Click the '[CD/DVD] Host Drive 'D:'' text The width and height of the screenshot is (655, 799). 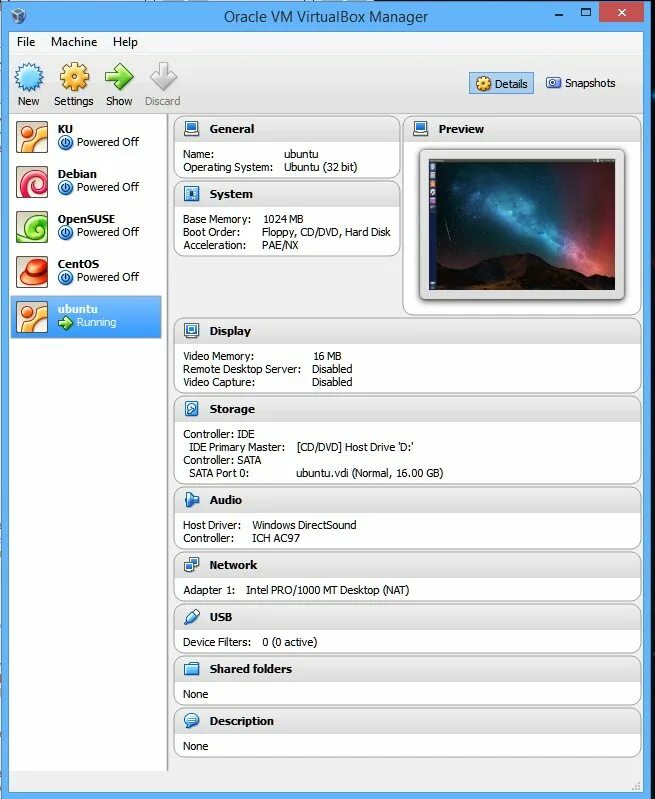355,447
